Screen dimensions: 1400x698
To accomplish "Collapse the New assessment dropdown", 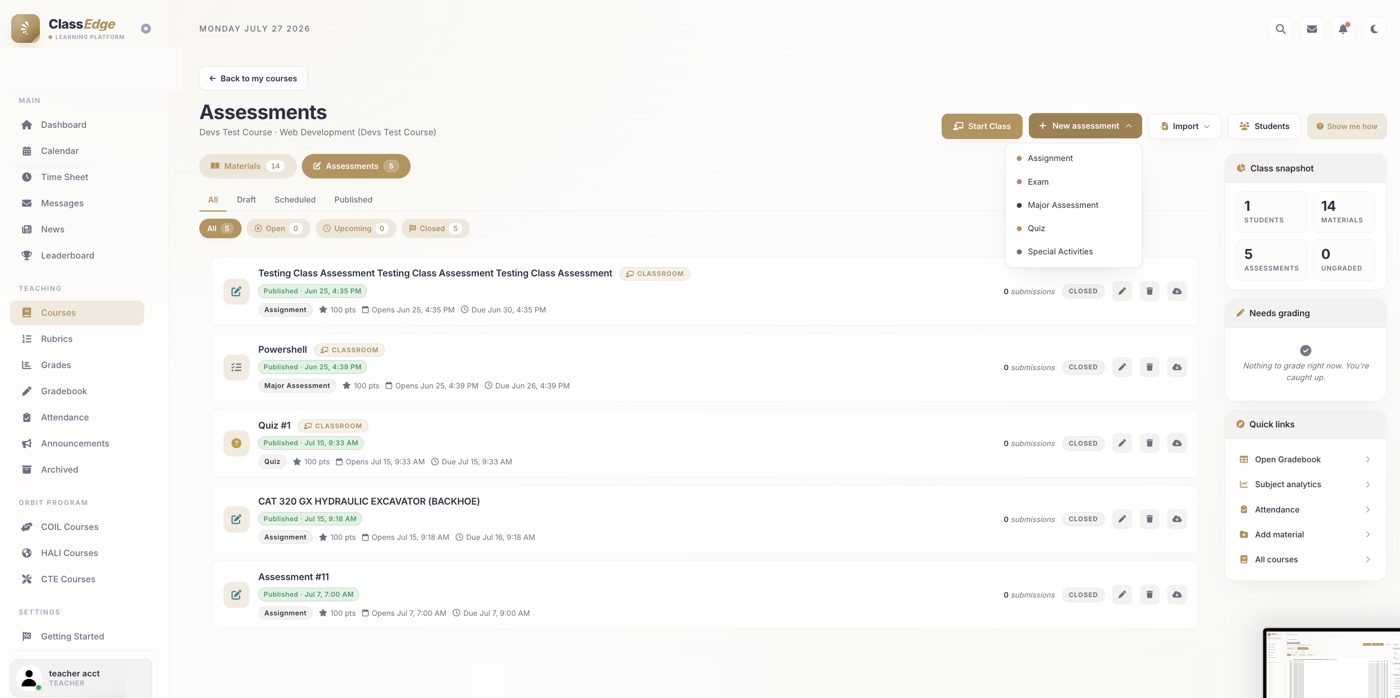I will [1085, 126].
